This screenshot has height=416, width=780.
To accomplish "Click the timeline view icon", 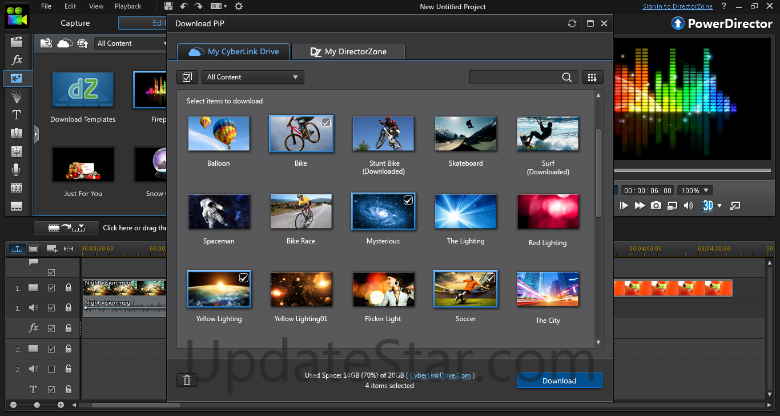I will tap(18, 248).
